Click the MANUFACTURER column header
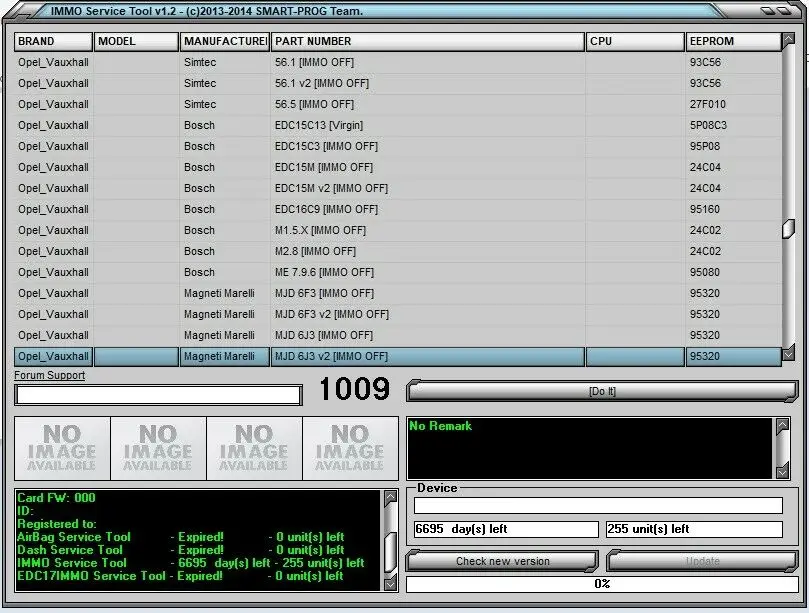 click(x=224, y=41)
